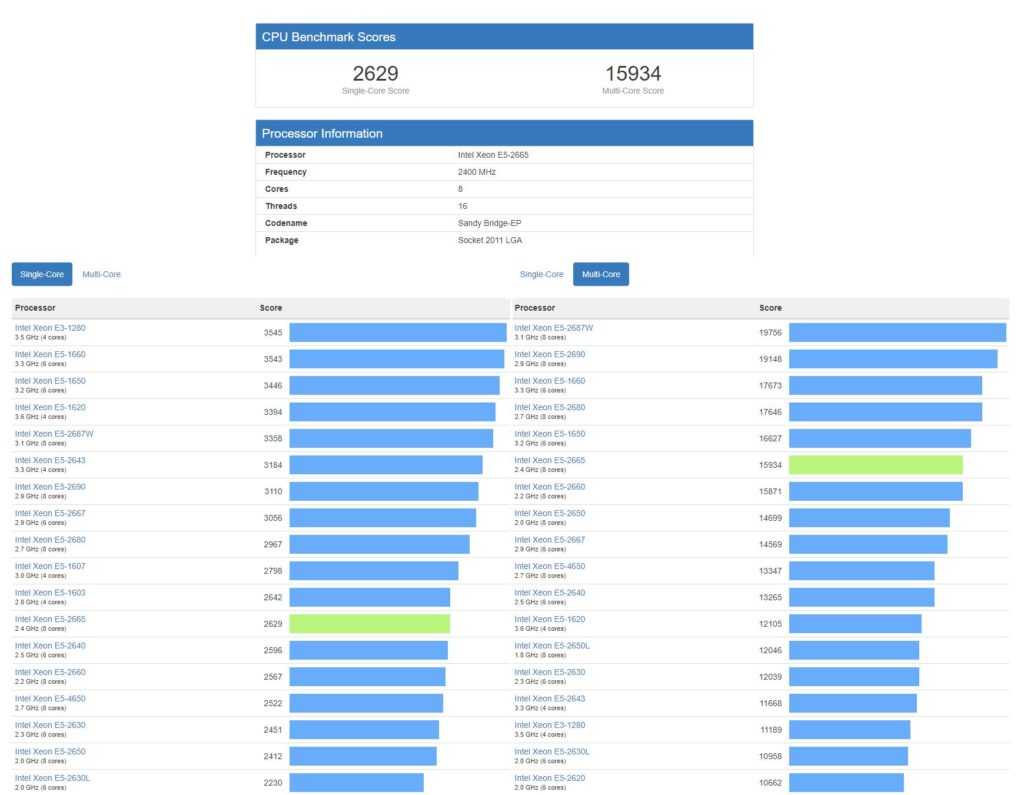1024x795 pixels.
Task: Open the Intel Xeon E5-2650L processor link
Action: (x=552, y=645)
